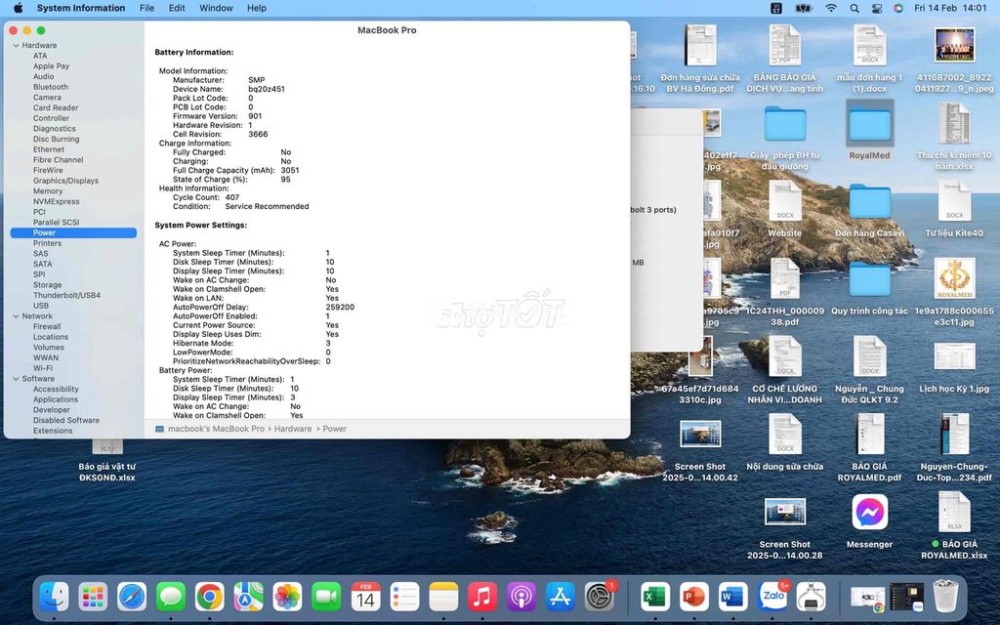
Task: Click Power in the bottom path bar
Action: [x=335, y=429]
